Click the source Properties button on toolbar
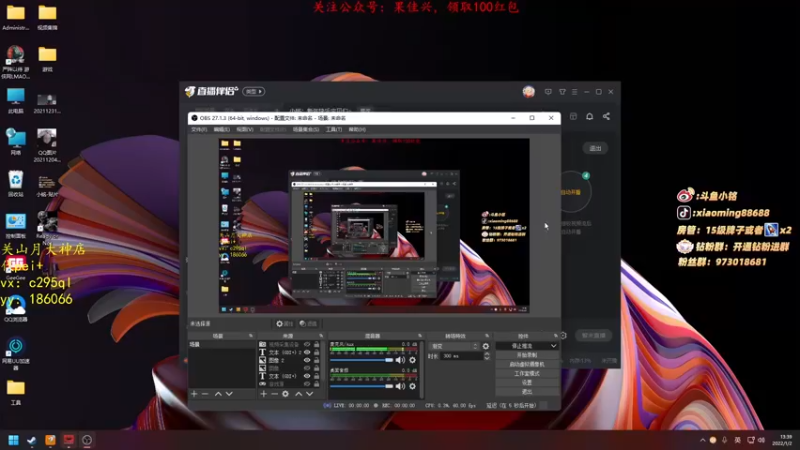Viewport: 800px width, 450px height. [284, 323]
